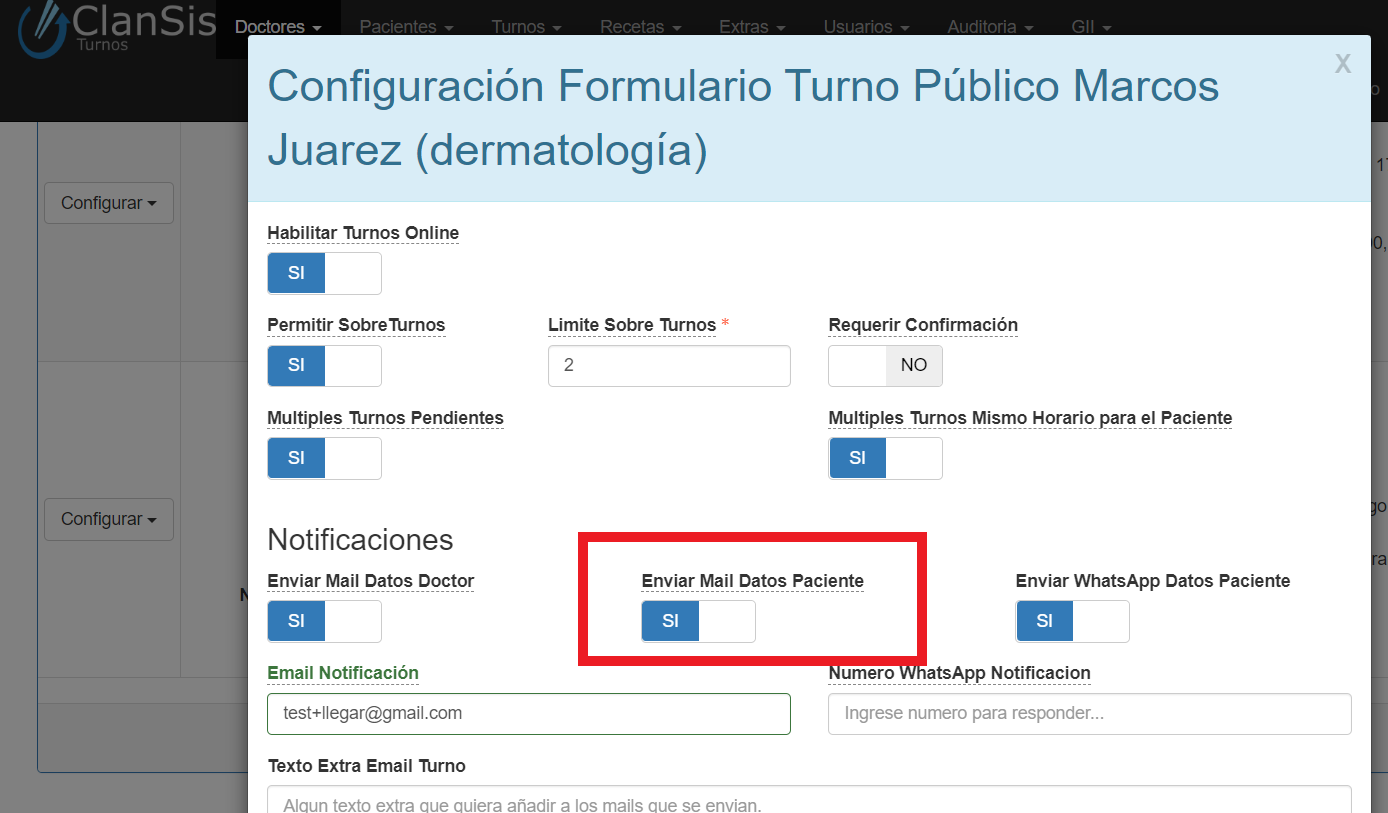This screenshot has height=813, width=1388.
Task: Disable Enviar WhatsApp Datos Paciente switch
Action: 1072,621
